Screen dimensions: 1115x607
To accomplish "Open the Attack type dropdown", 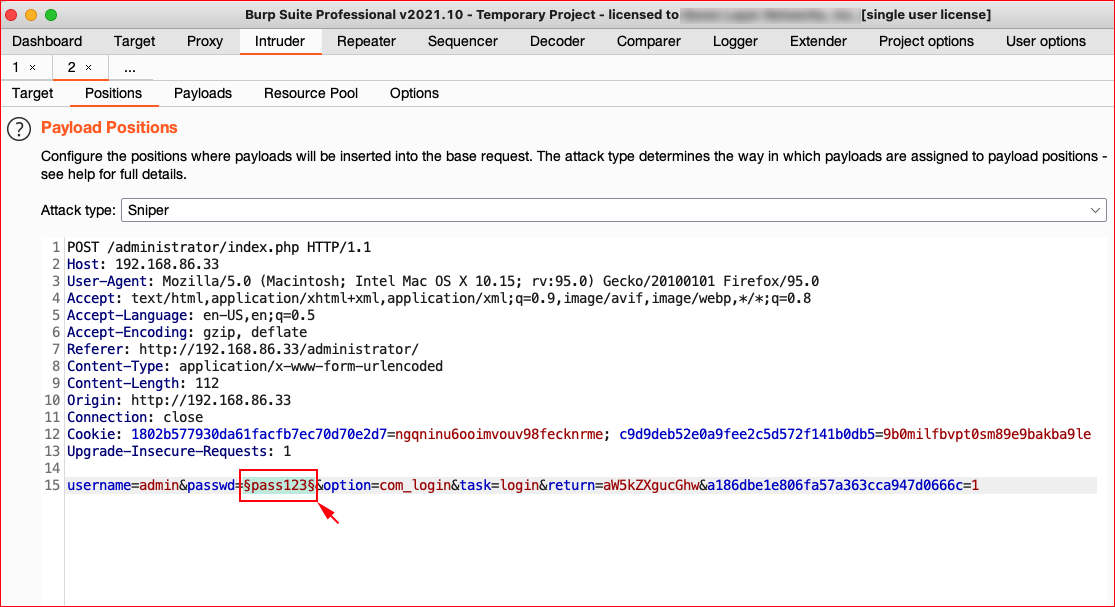I will [614, 210].
